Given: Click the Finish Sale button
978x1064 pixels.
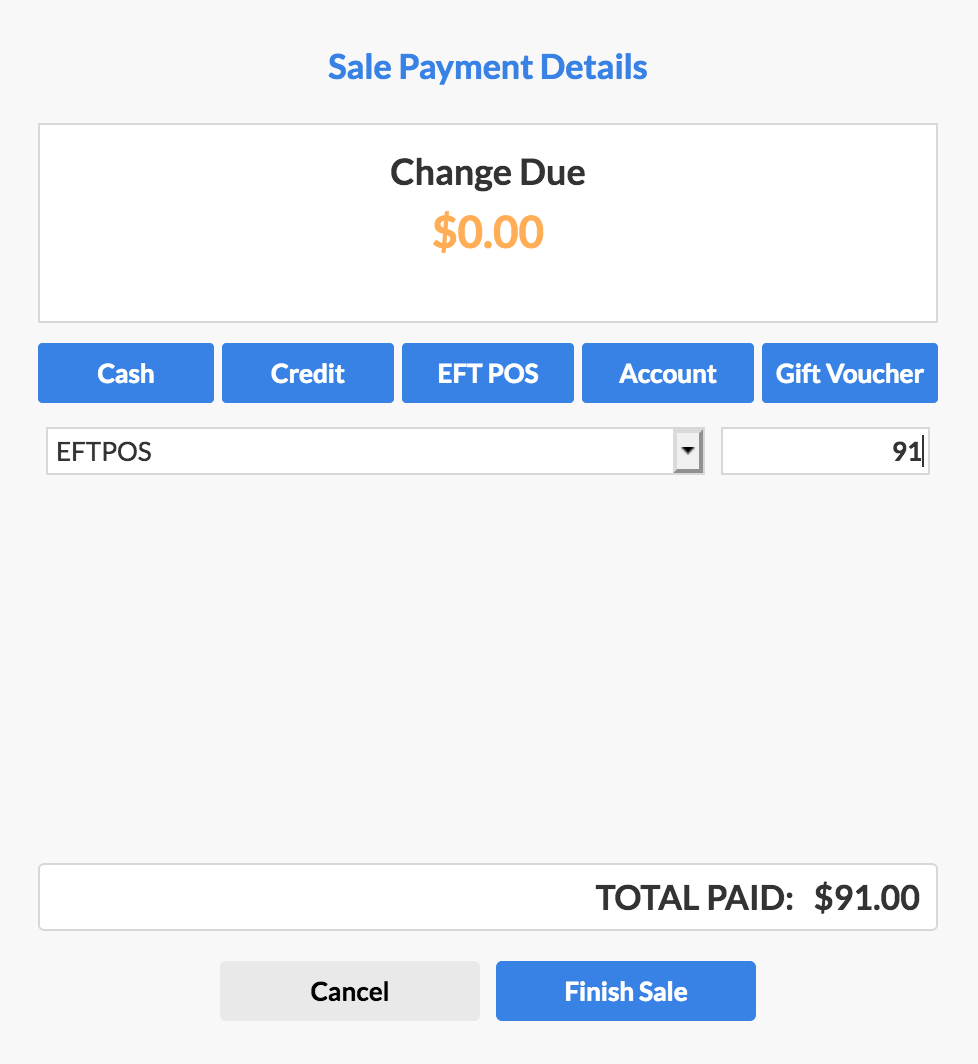Looking at the screenshot, I should coord(626,991).
